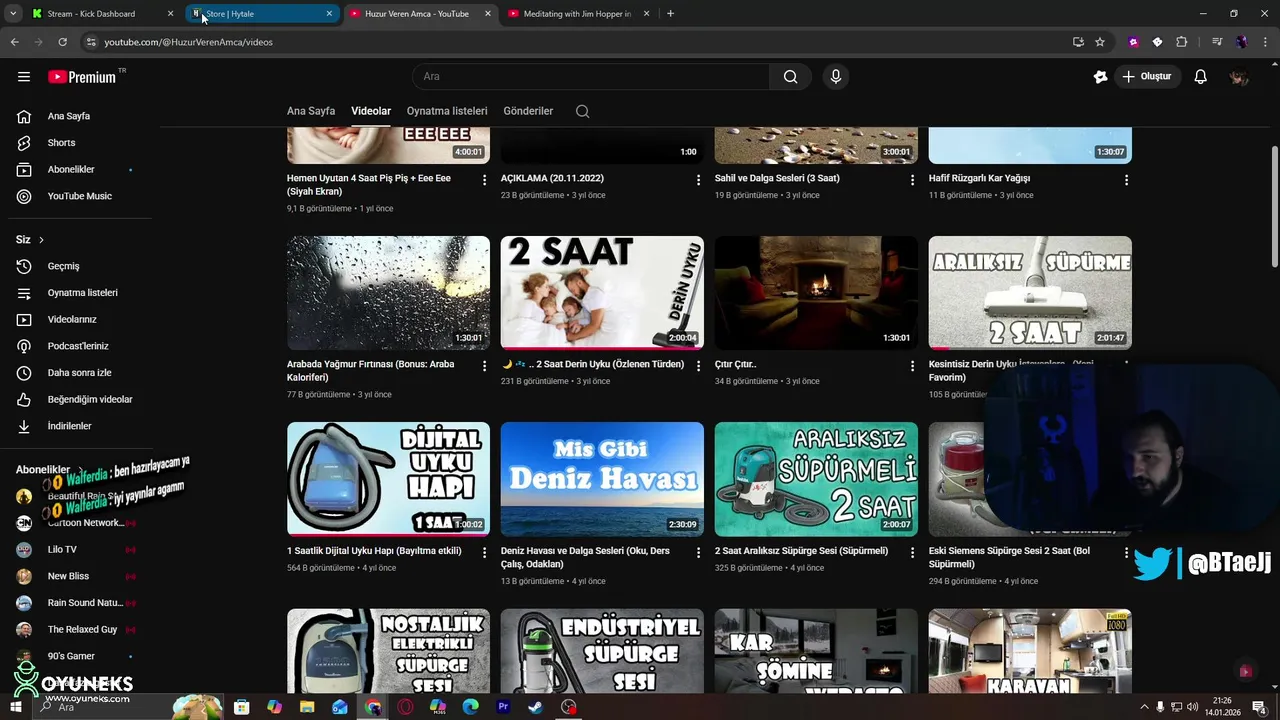The width and height of the screenshot is (1280, 720).
Task: Open a new browser tab
Action: [x=670, y=14]
